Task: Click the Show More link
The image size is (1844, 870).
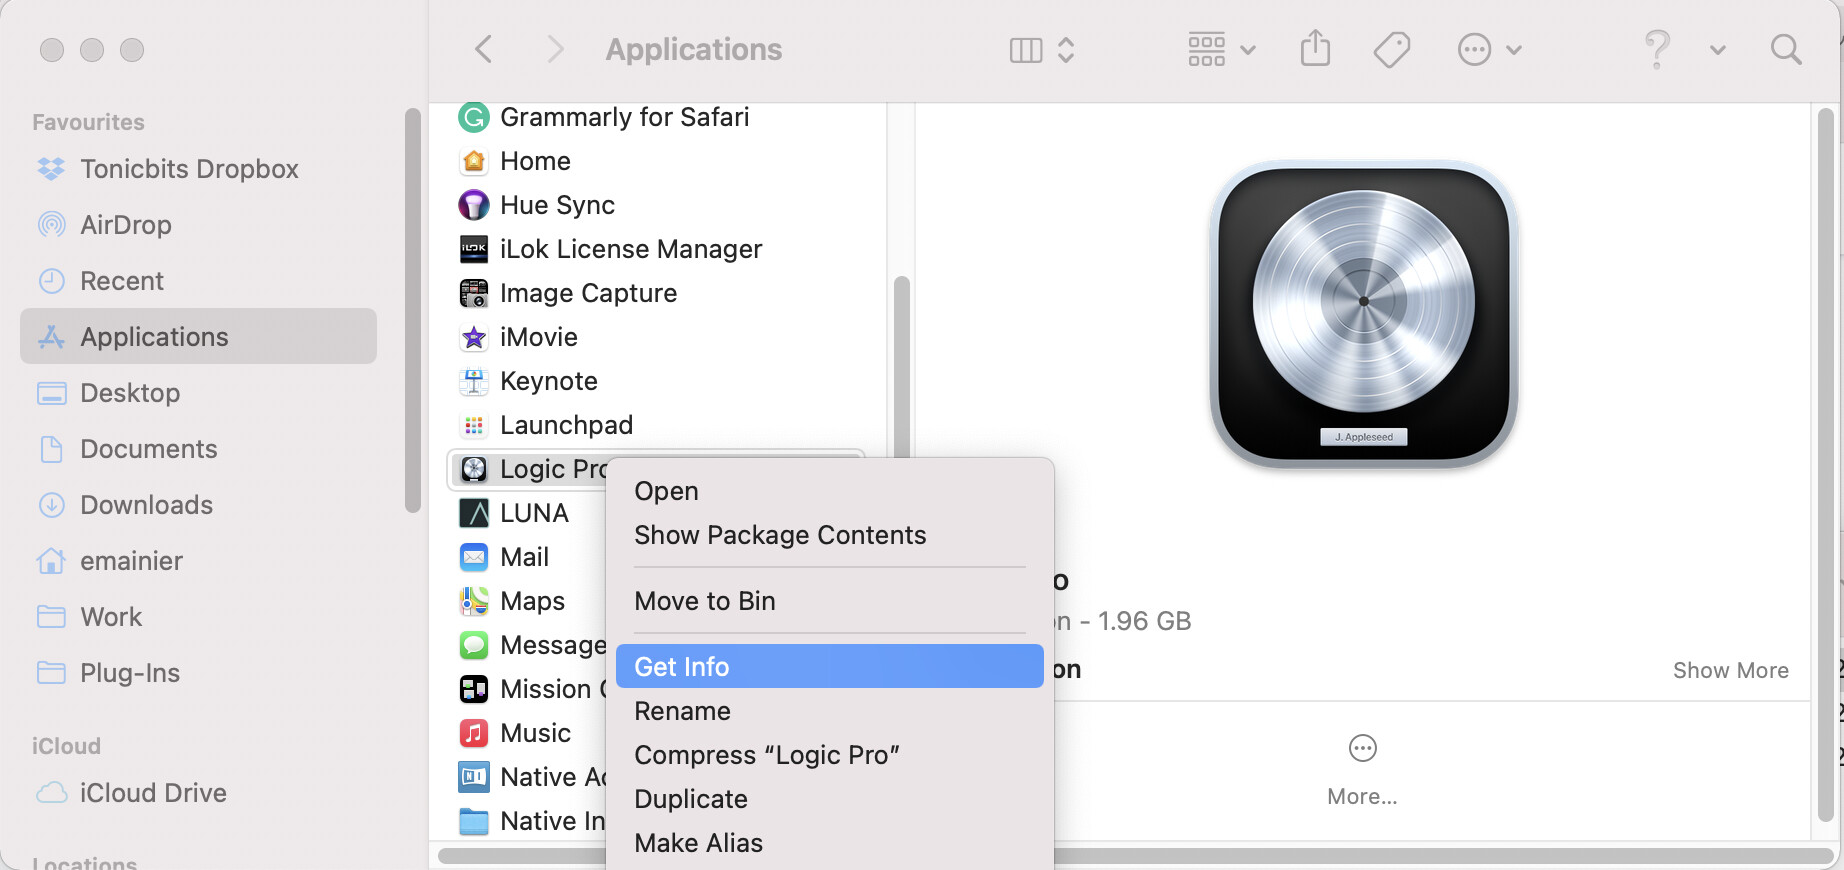Action: [x=1731, y=670]
